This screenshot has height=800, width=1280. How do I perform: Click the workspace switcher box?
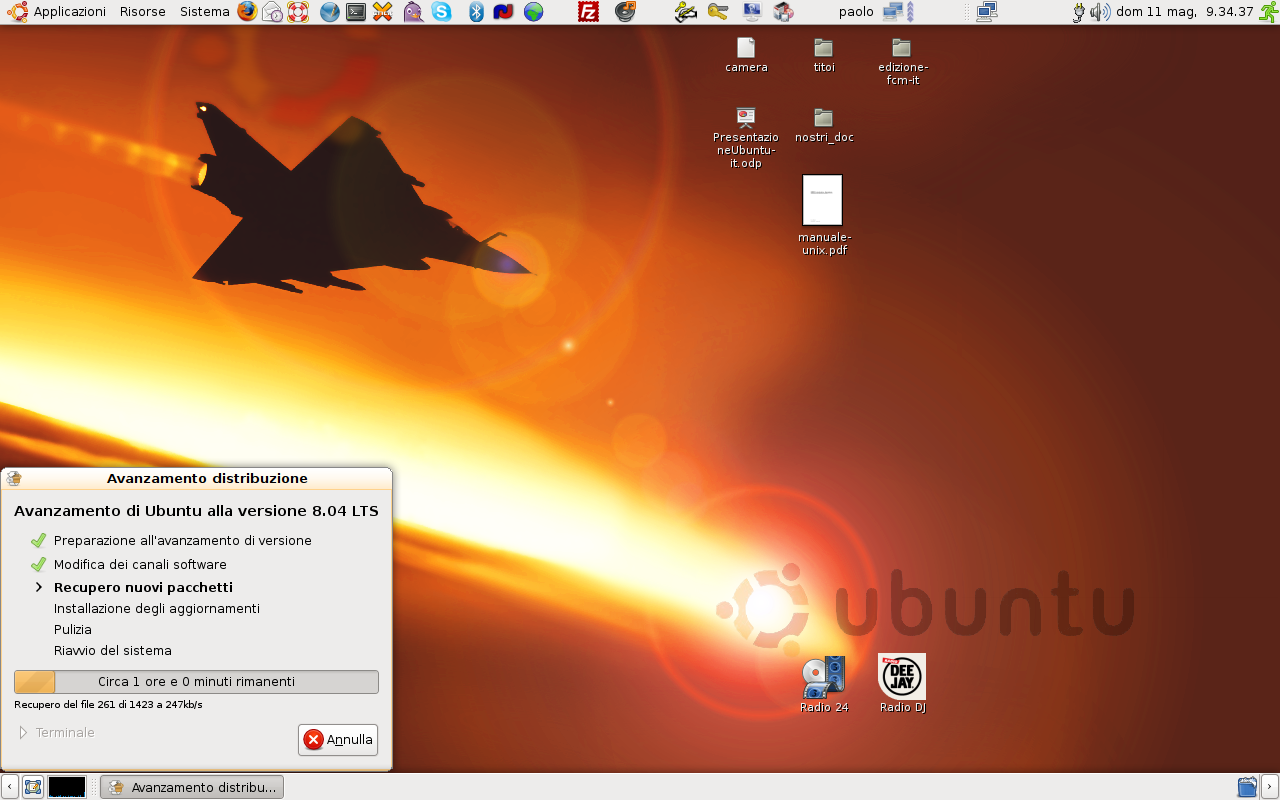click(x=67, y=787)
